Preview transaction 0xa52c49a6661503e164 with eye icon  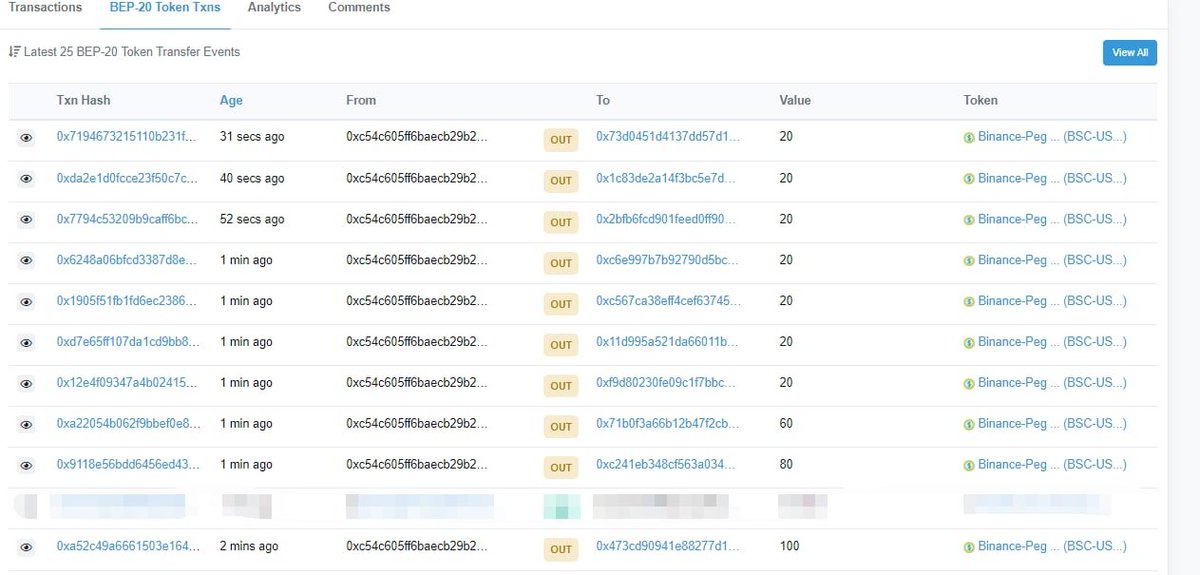[x=26, y=548]
